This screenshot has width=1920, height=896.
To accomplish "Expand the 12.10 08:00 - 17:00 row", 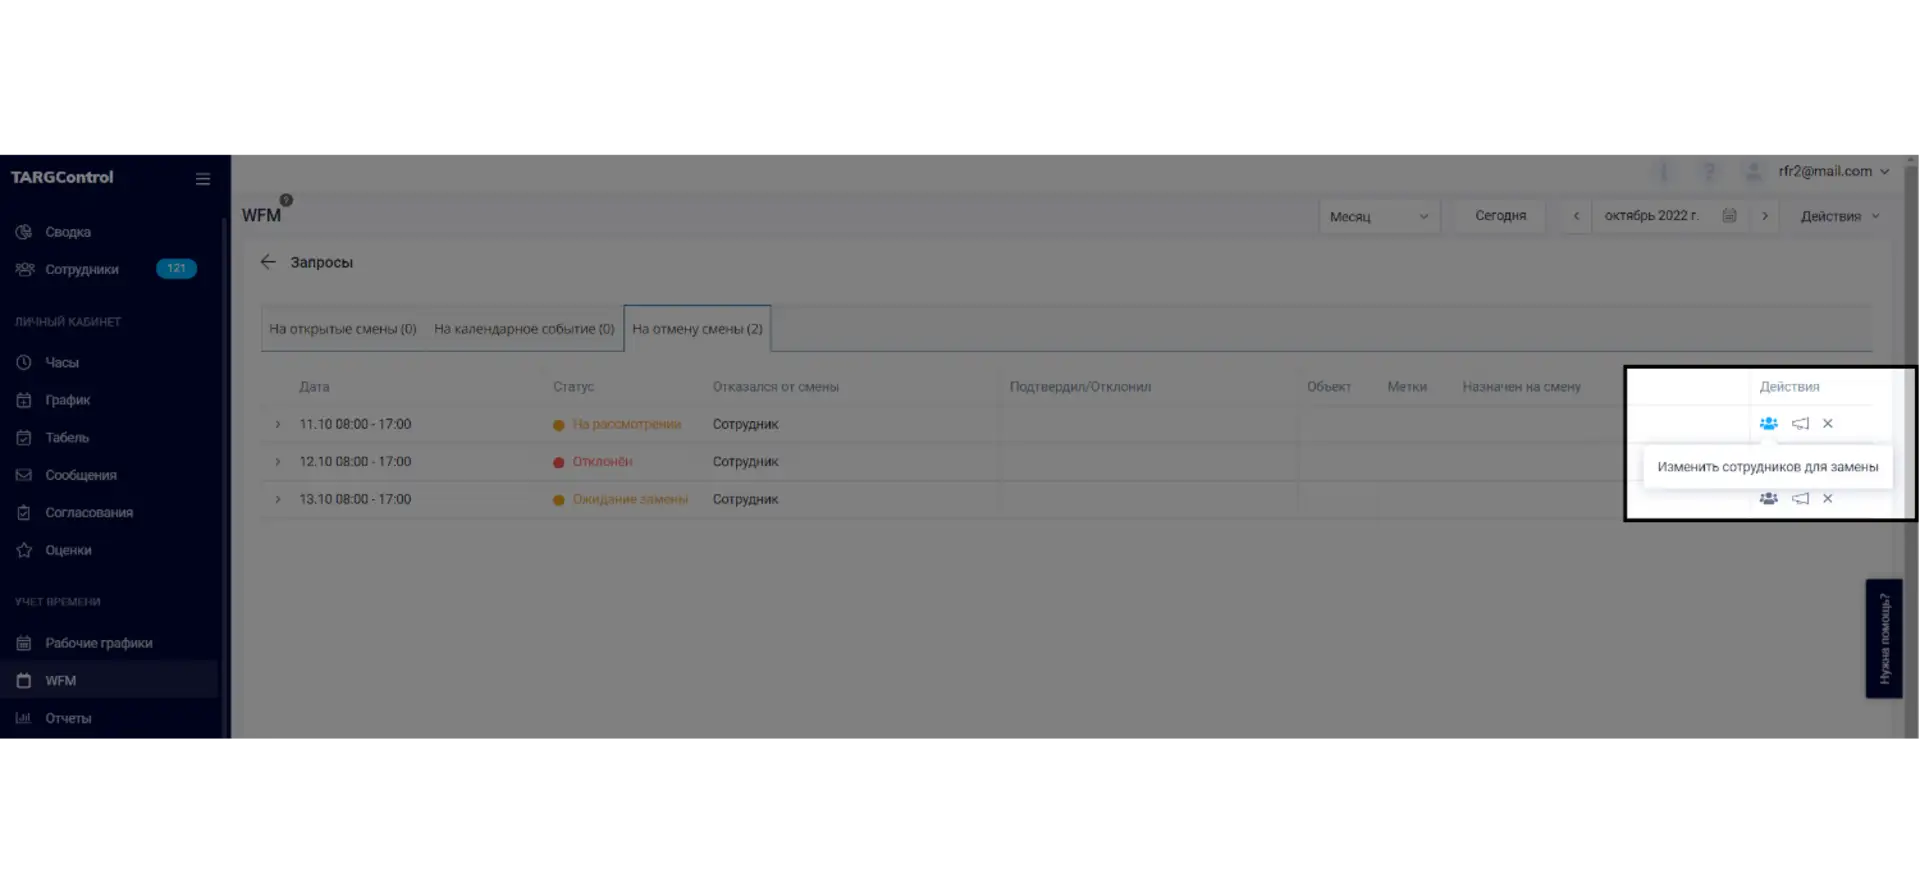I will pyautogui.click(x=278, y=462).
